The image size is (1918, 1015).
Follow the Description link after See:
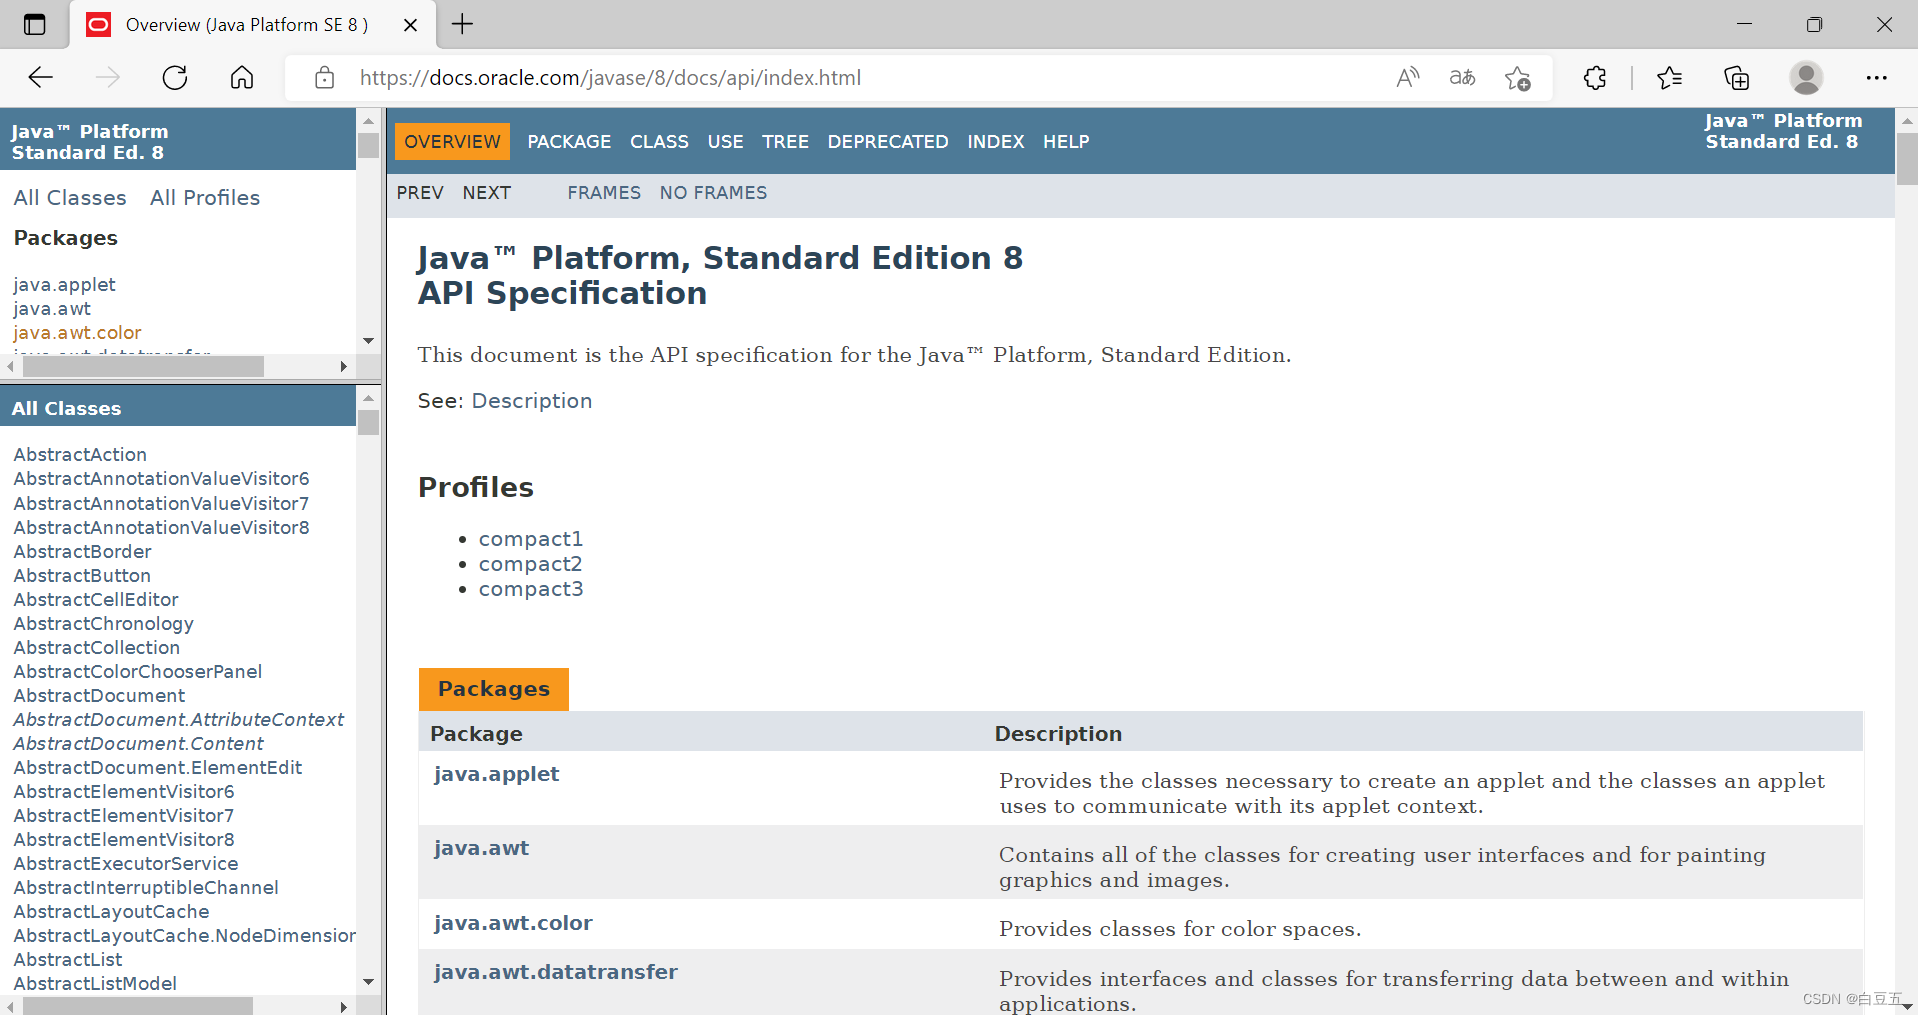click(532, 401)
